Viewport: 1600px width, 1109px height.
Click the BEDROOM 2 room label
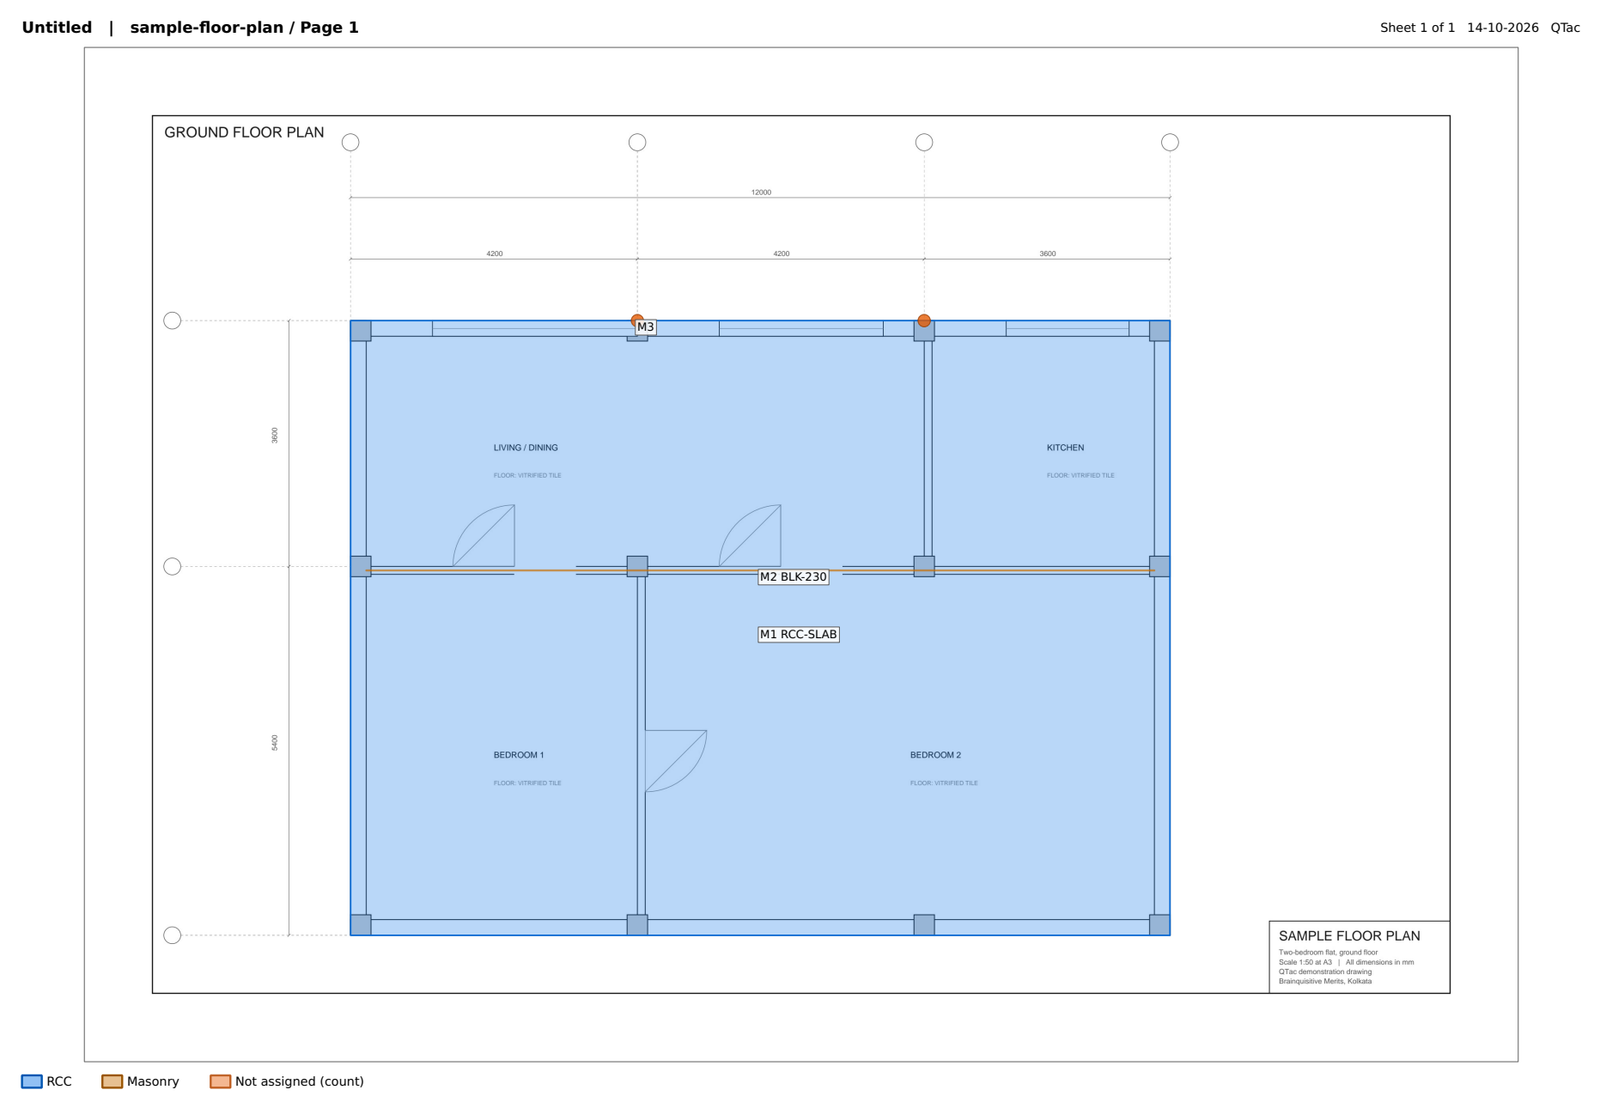point(936,755)
